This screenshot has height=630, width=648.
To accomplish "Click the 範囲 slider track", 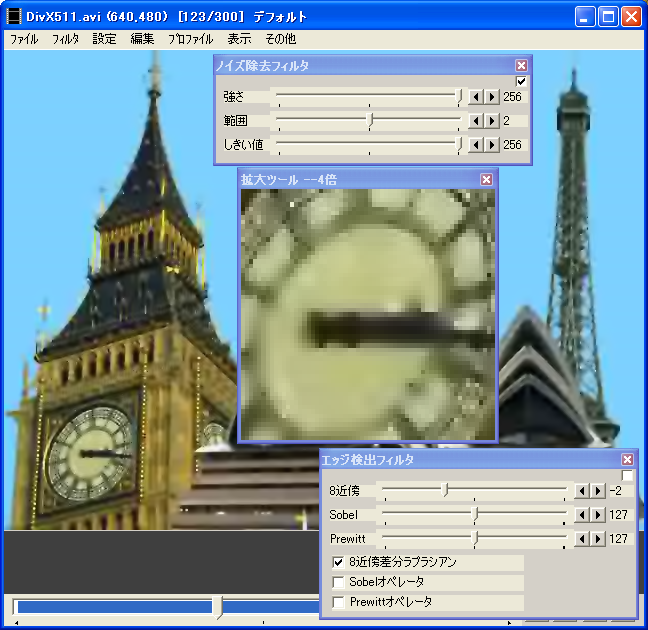I will [420, 121].
